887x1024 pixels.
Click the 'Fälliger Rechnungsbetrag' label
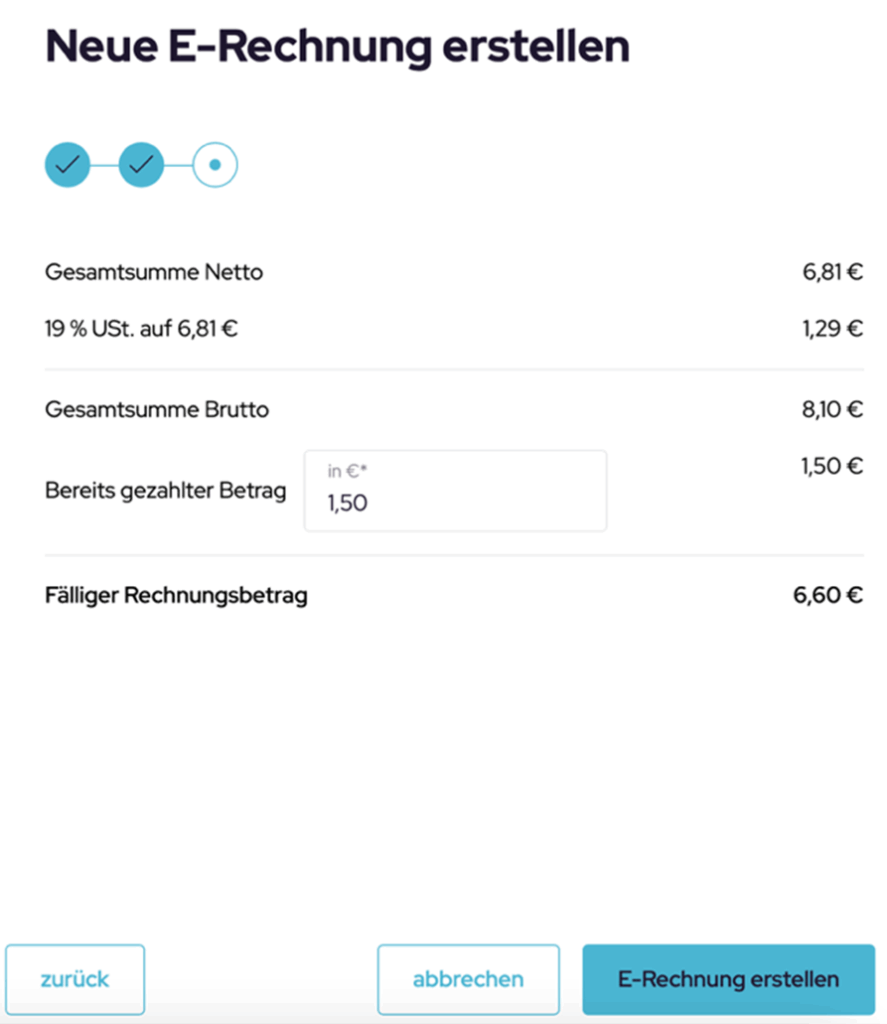click(176, 596)
